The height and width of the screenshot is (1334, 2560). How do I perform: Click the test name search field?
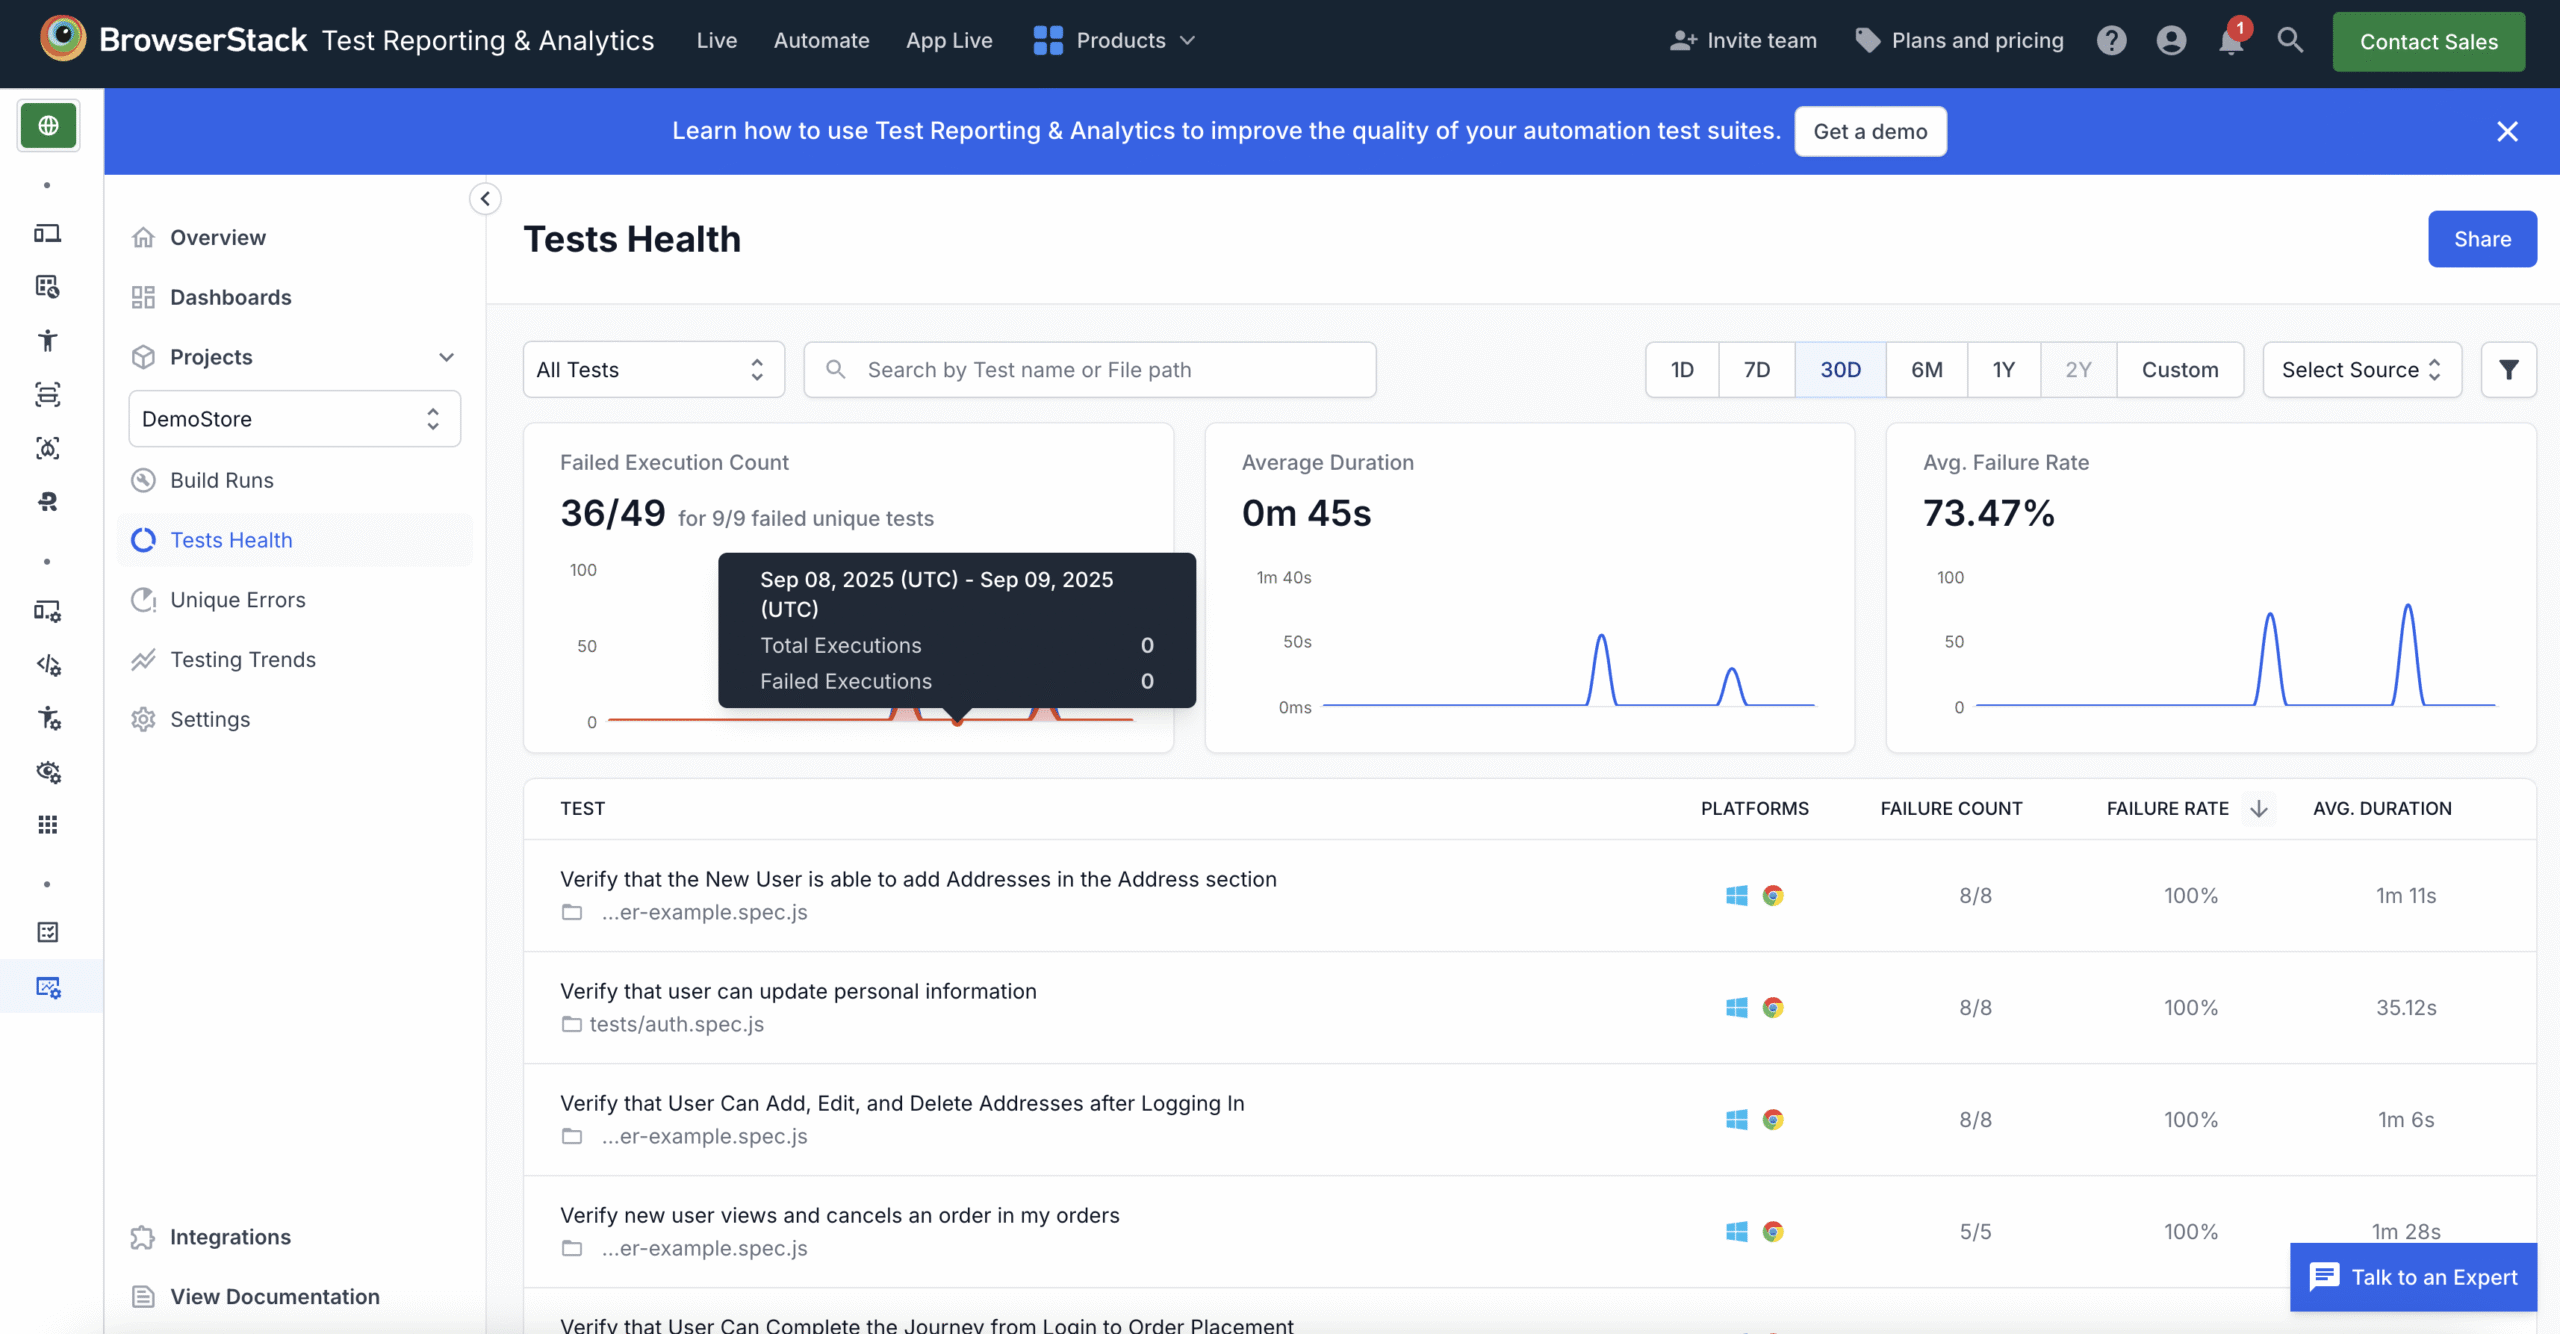[1090, 369]
